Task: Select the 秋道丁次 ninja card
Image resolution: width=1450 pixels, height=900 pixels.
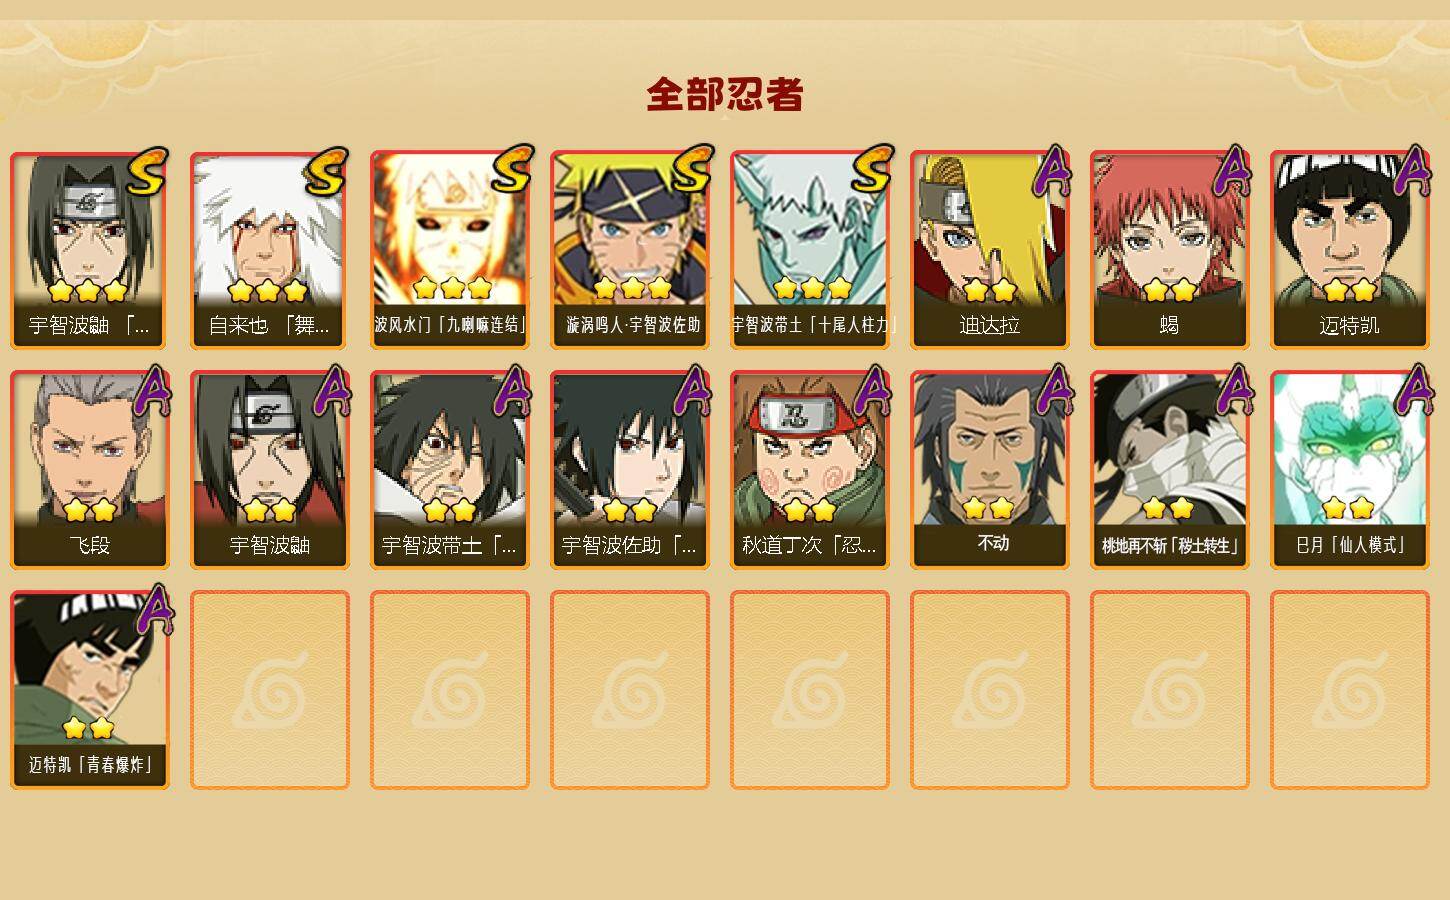Action: 810,470
